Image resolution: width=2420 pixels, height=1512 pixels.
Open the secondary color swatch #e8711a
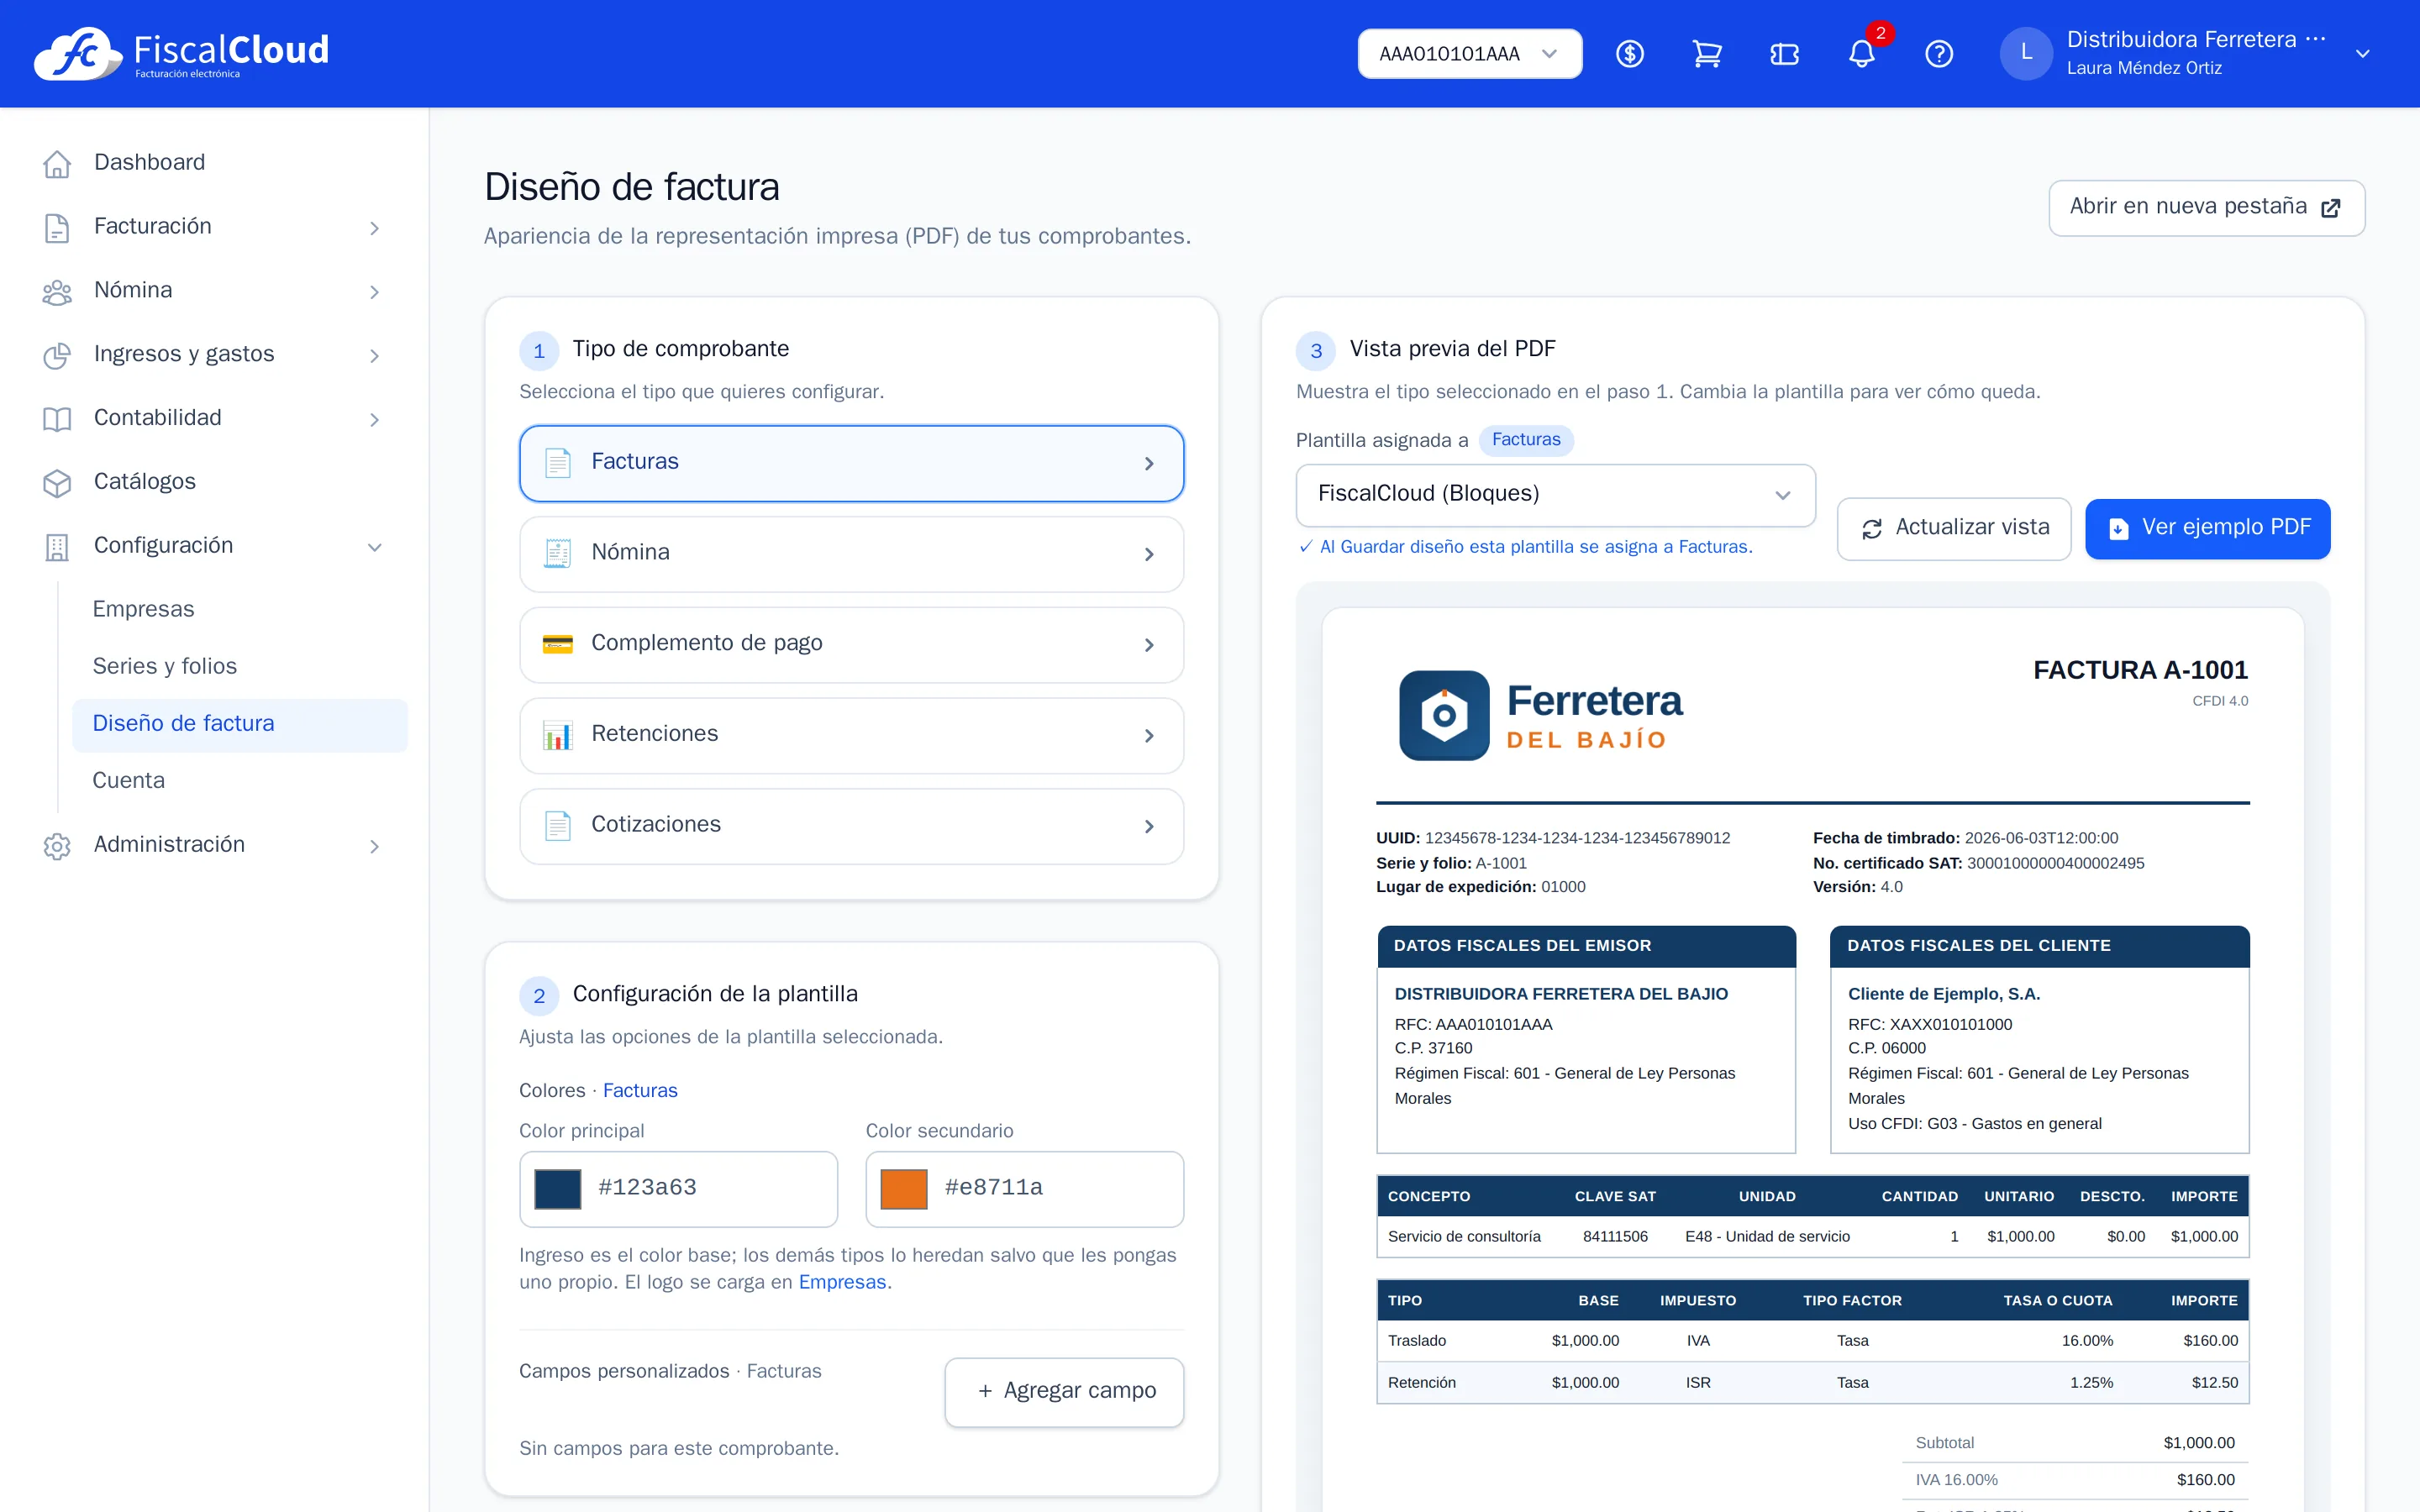[903, 1189]
